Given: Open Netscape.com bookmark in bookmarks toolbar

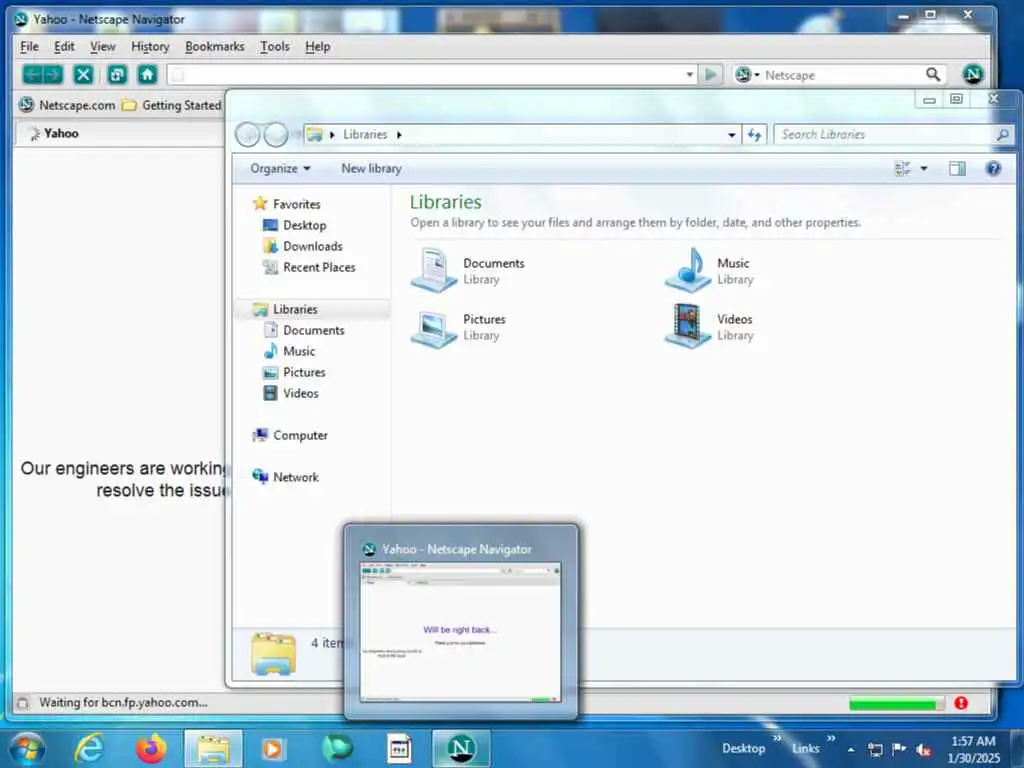Looking at the screenshot, I should pos(67,105).
